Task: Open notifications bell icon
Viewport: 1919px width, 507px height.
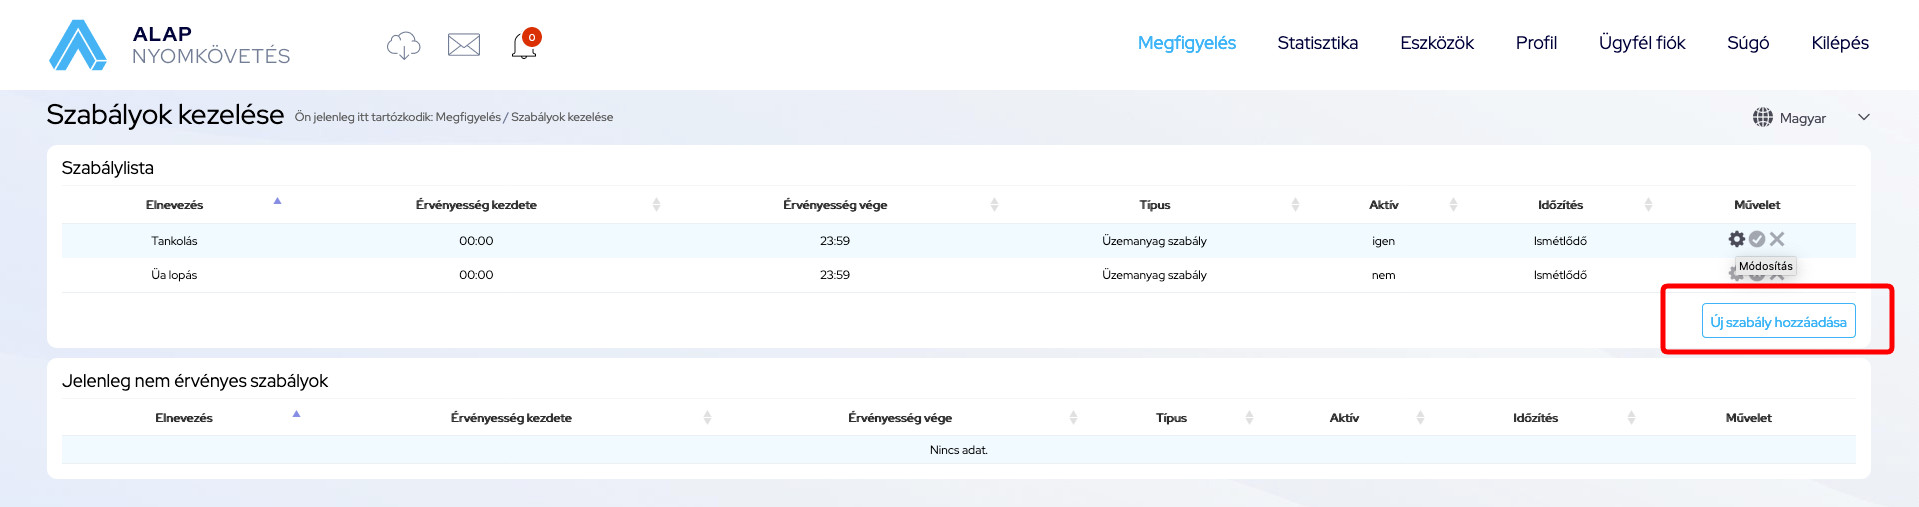Action: pos(524,45)
